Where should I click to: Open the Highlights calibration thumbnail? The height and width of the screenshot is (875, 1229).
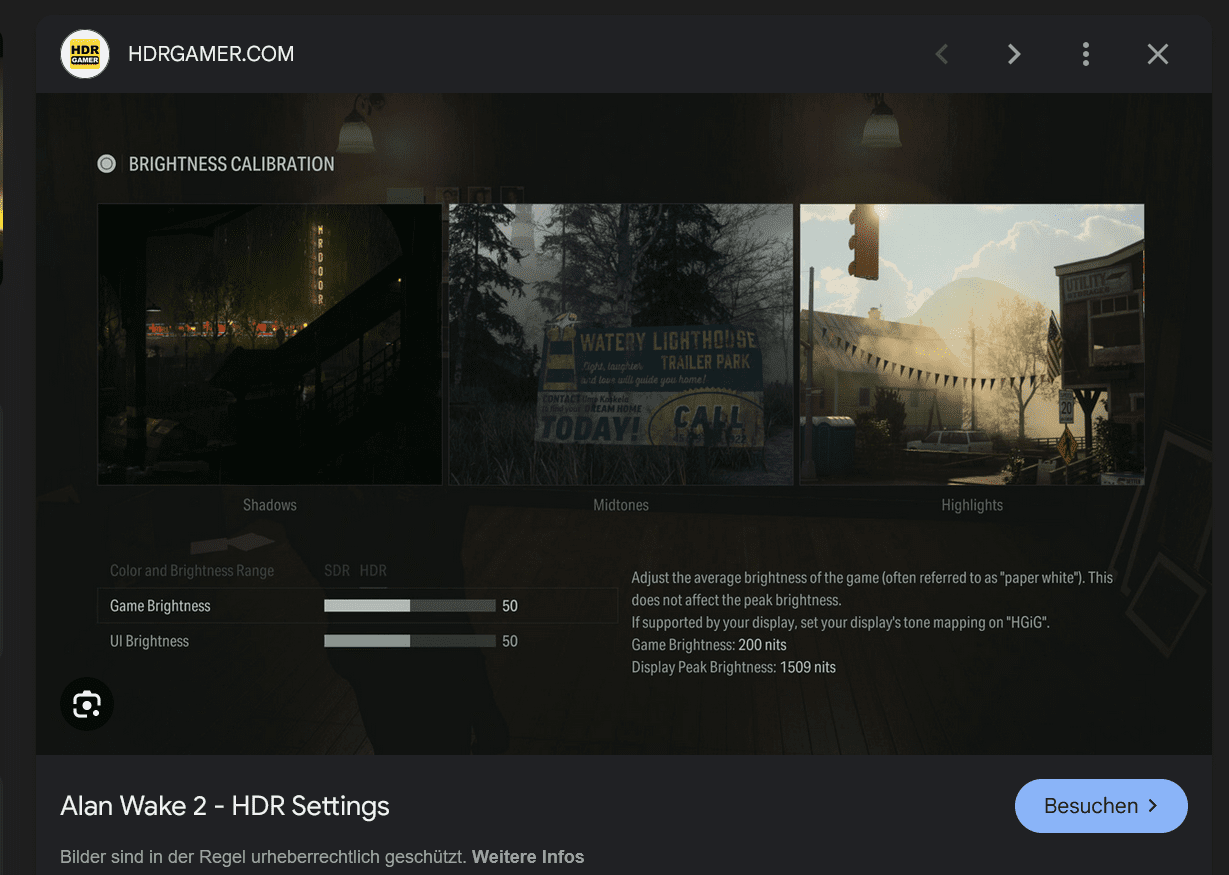pos(971,344)
